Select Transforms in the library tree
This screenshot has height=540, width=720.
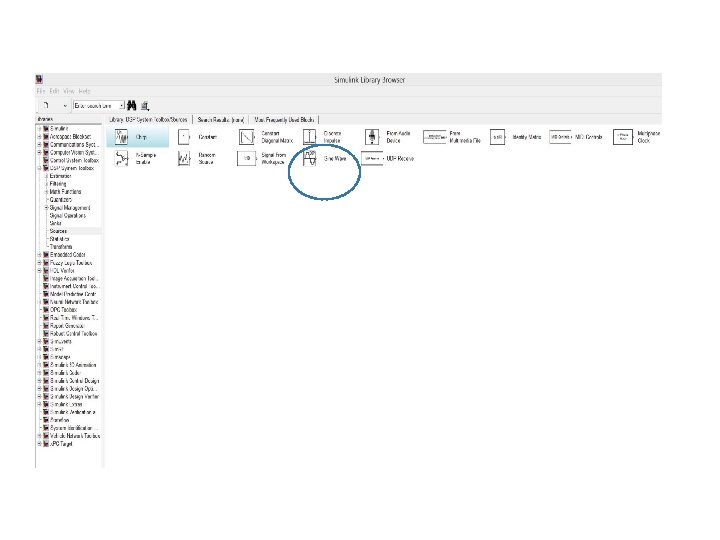[61, 247]
